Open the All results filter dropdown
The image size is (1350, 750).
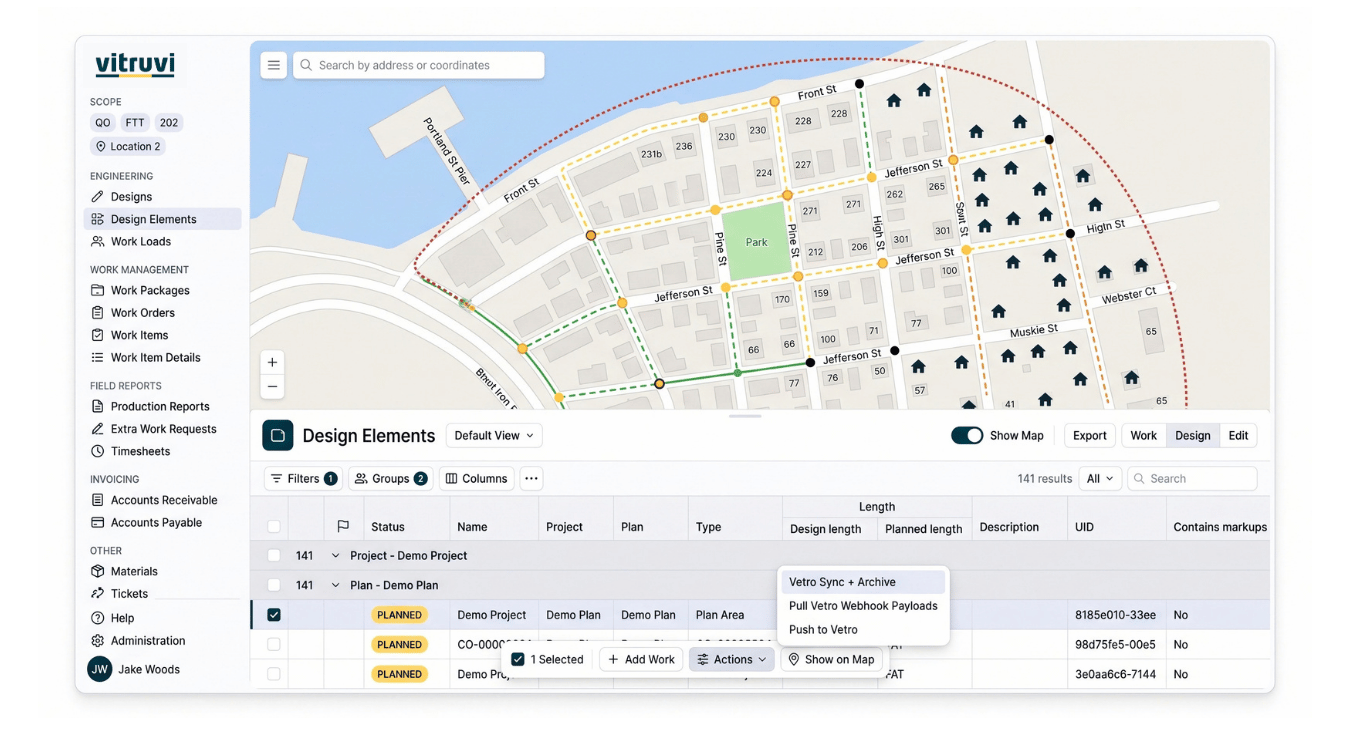point(1100,479)
